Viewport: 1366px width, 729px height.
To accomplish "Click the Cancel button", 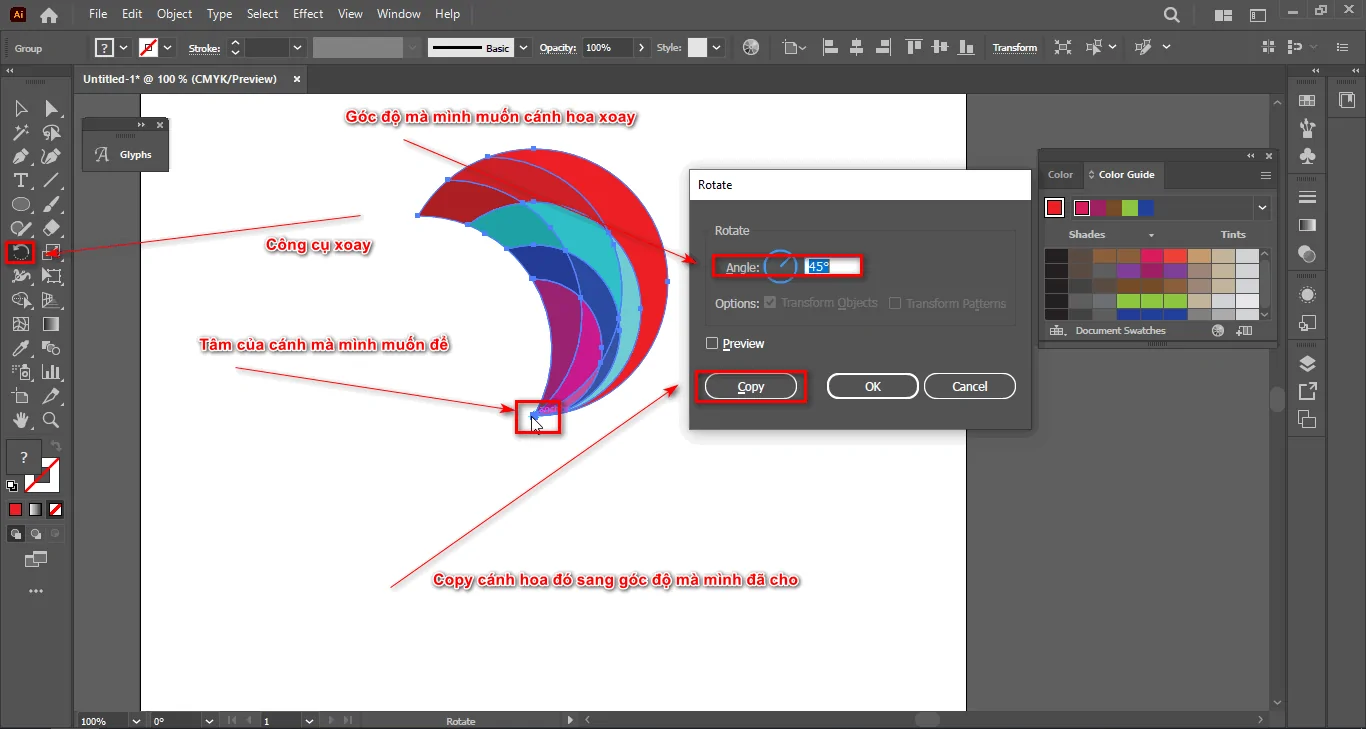I will (969, 387).
